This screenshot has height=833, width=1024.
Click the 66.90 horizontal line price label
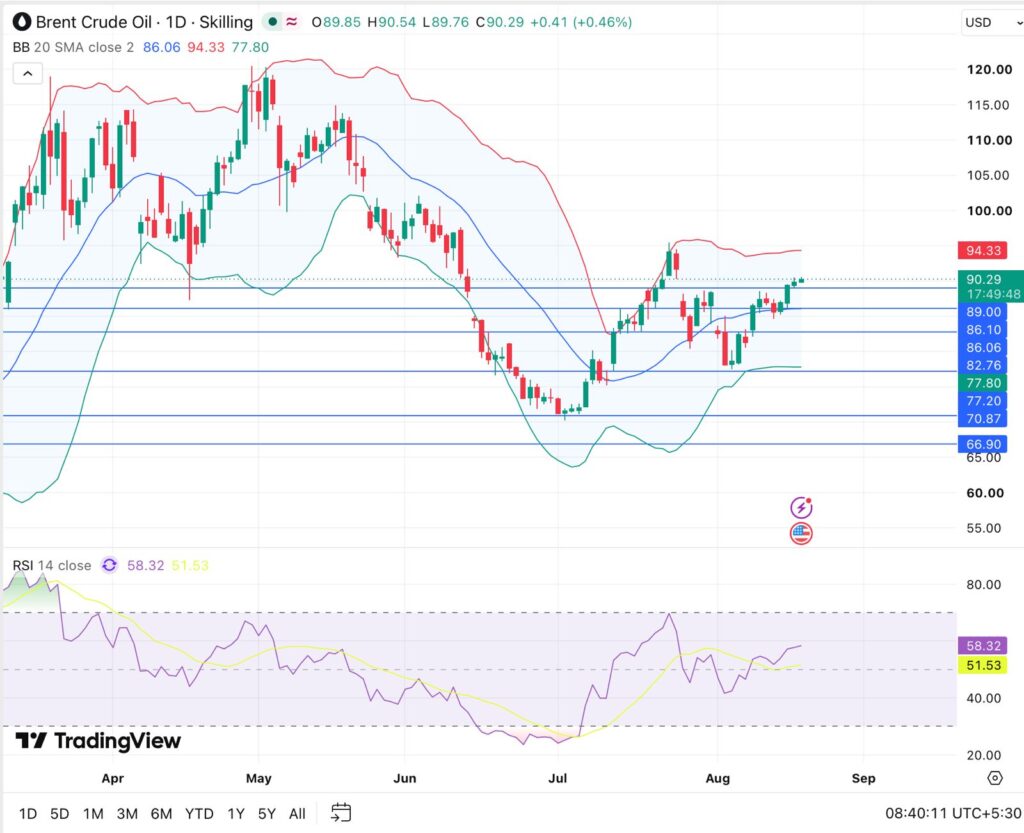click(x=983, y=445)
